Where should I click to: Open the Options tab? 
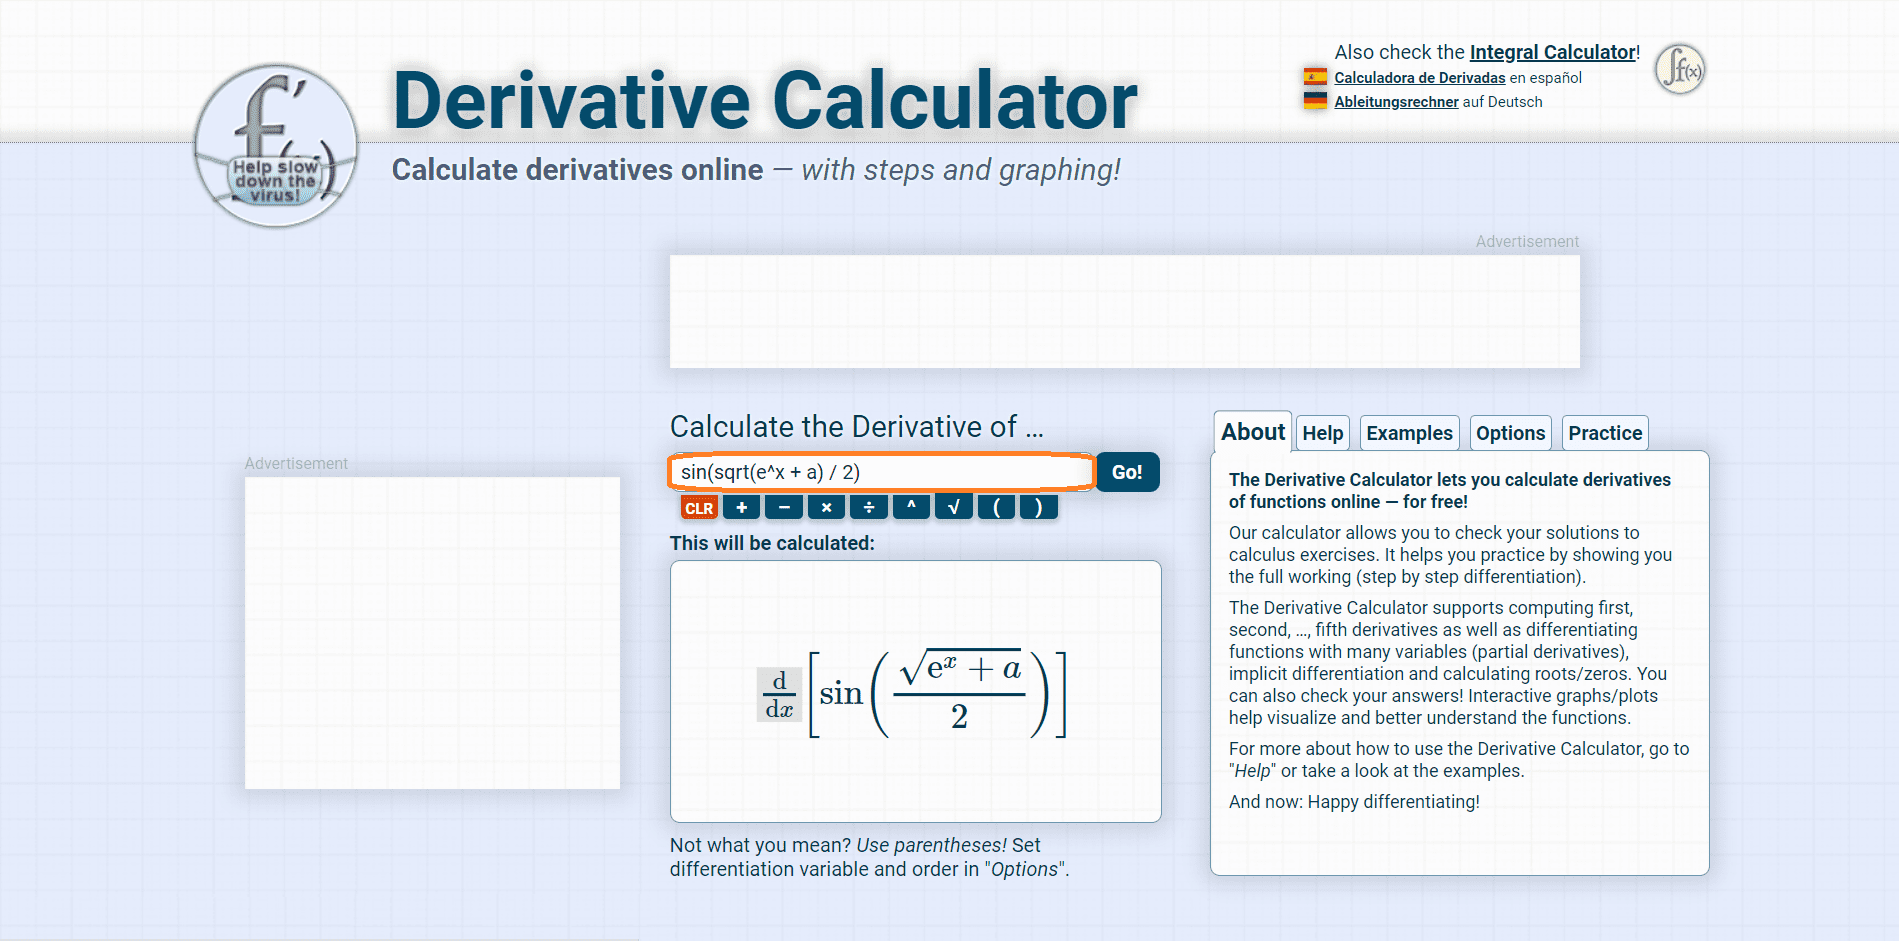1510,434
